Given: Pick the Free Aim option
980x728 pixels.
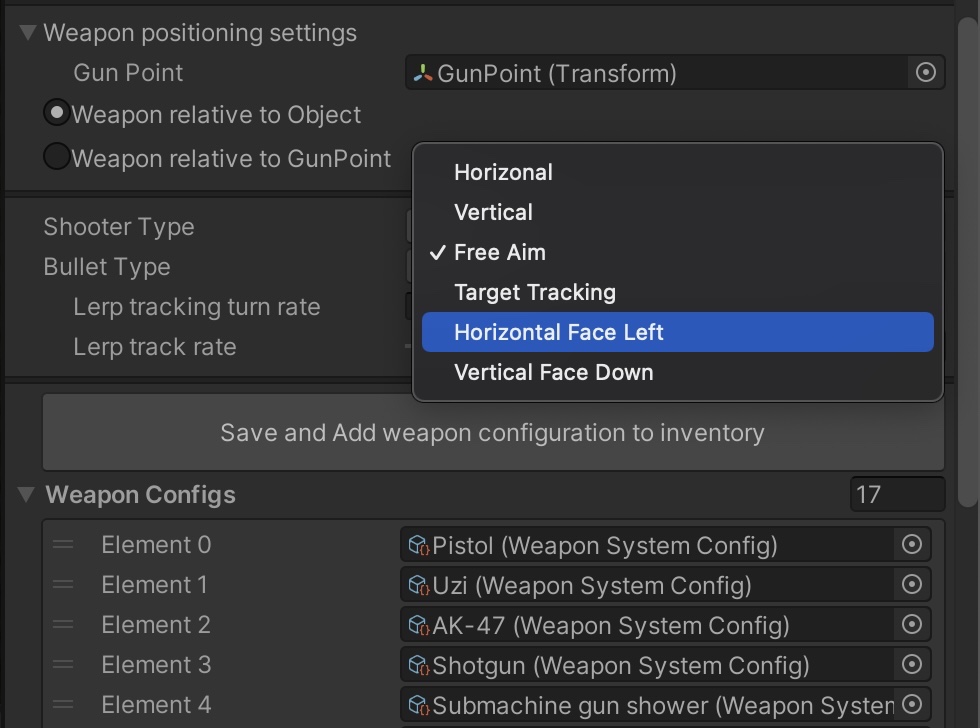Looking at the screenshot, I should 500,253.
